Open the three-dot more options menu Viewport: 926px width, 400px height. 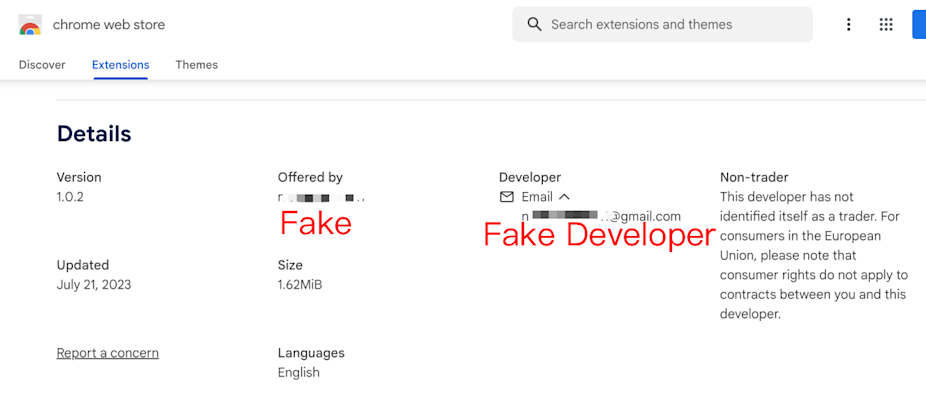pos(849,24)
